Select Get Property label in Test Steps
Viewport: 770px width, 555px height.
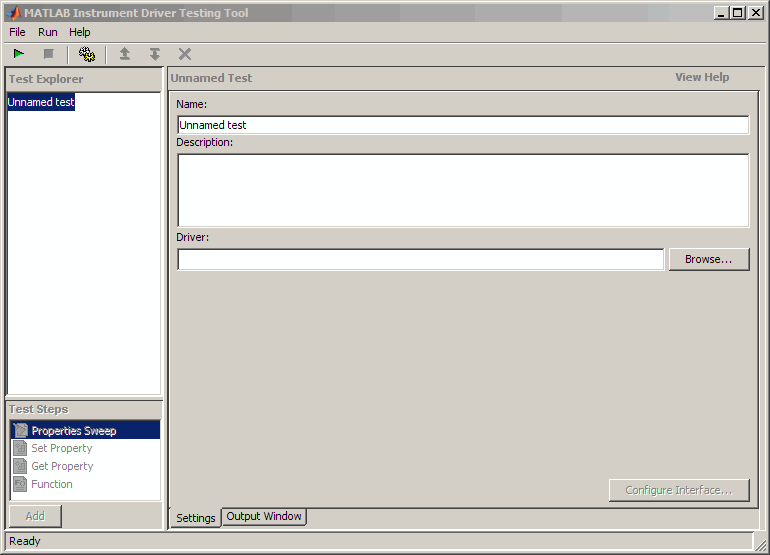(x=62, y=466)
